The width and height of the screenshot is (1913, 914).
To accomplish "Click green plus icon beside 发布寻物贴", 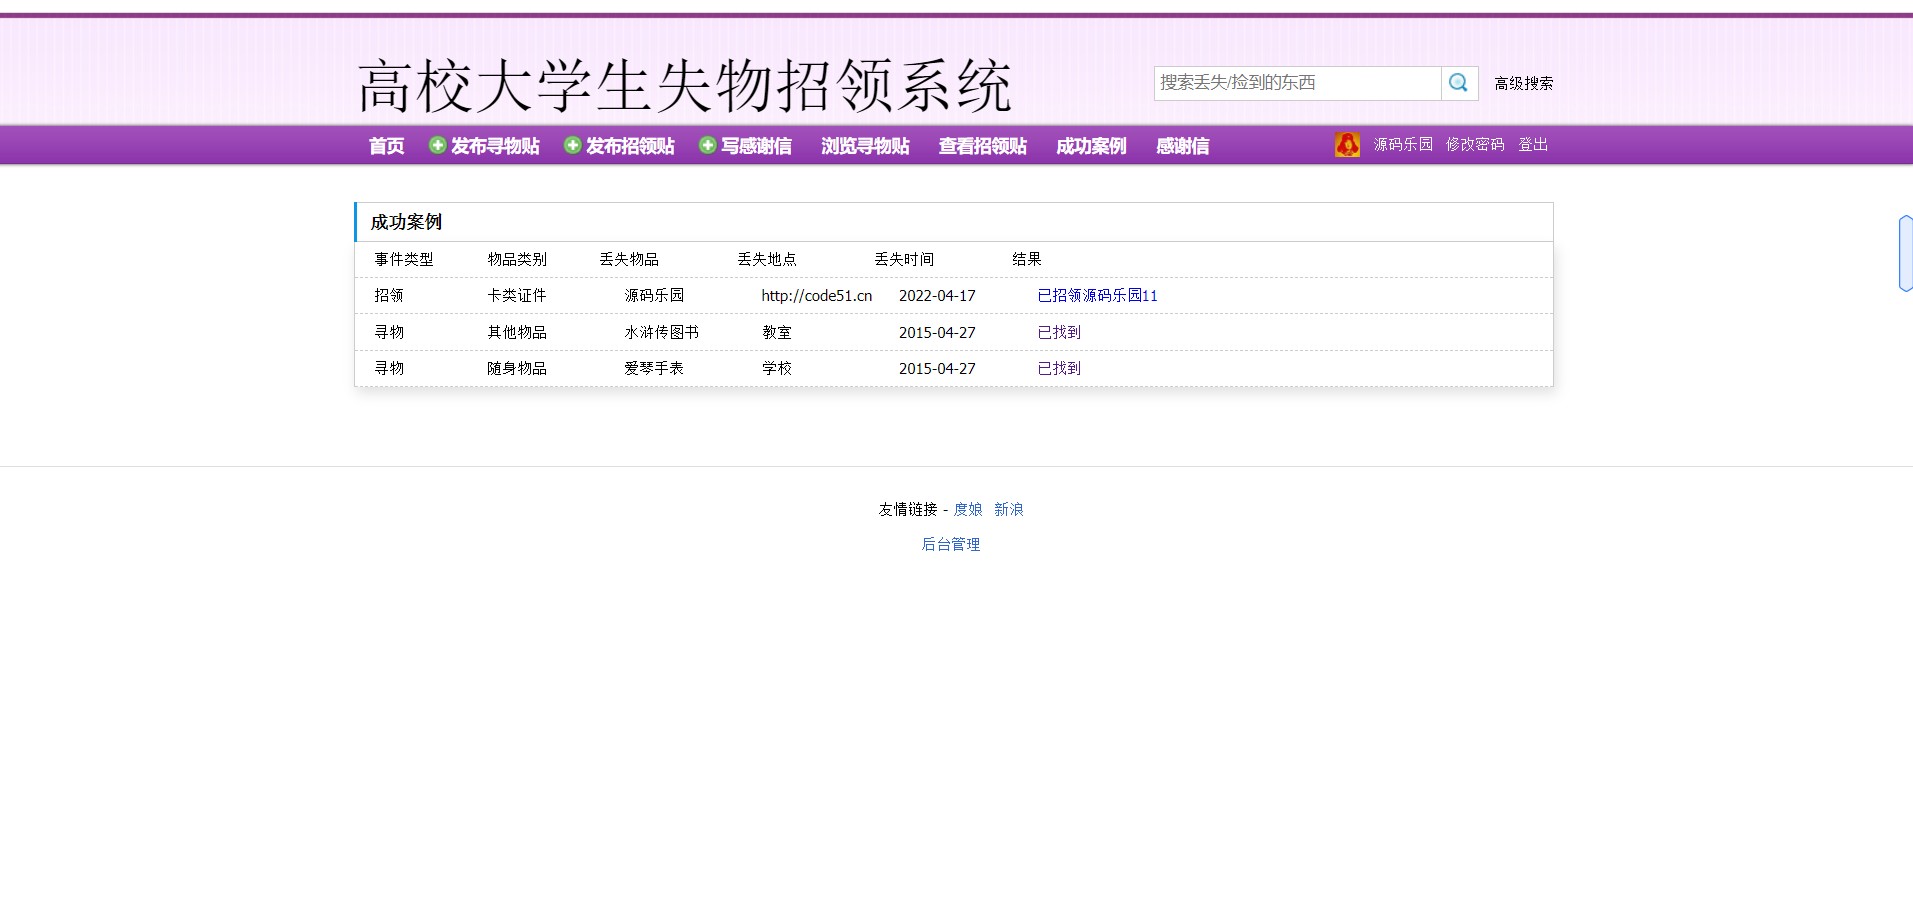I will (437, 146).
